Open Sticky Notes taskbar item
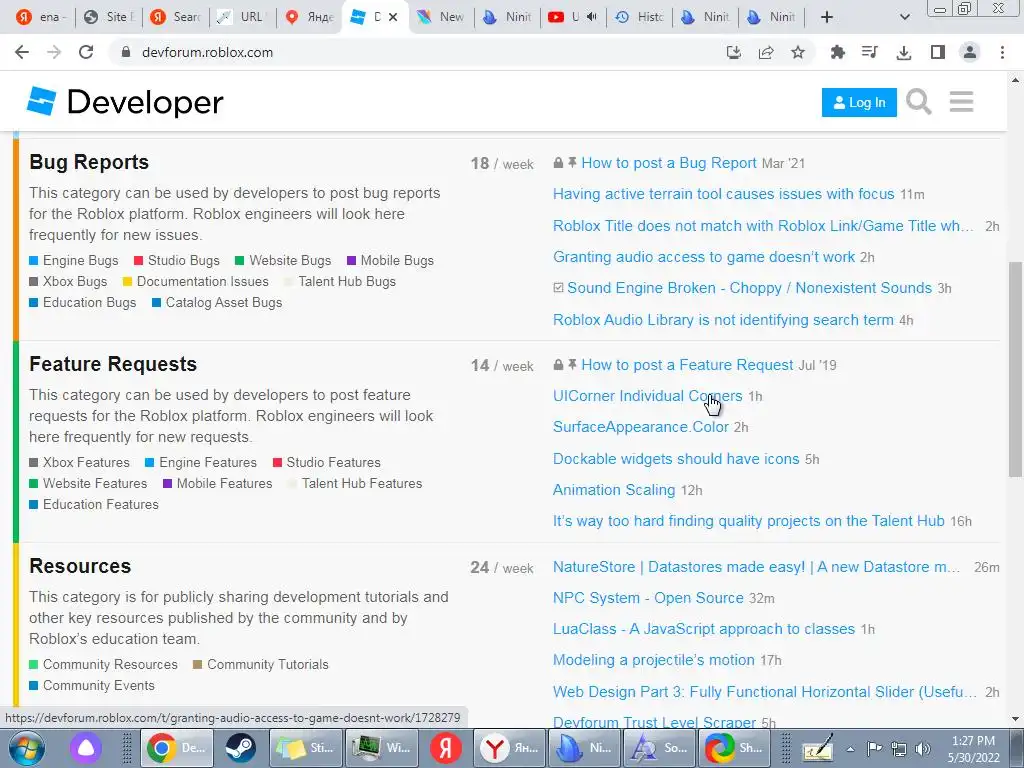Screen dimensions: 1024x768 [x=304, y=748]
